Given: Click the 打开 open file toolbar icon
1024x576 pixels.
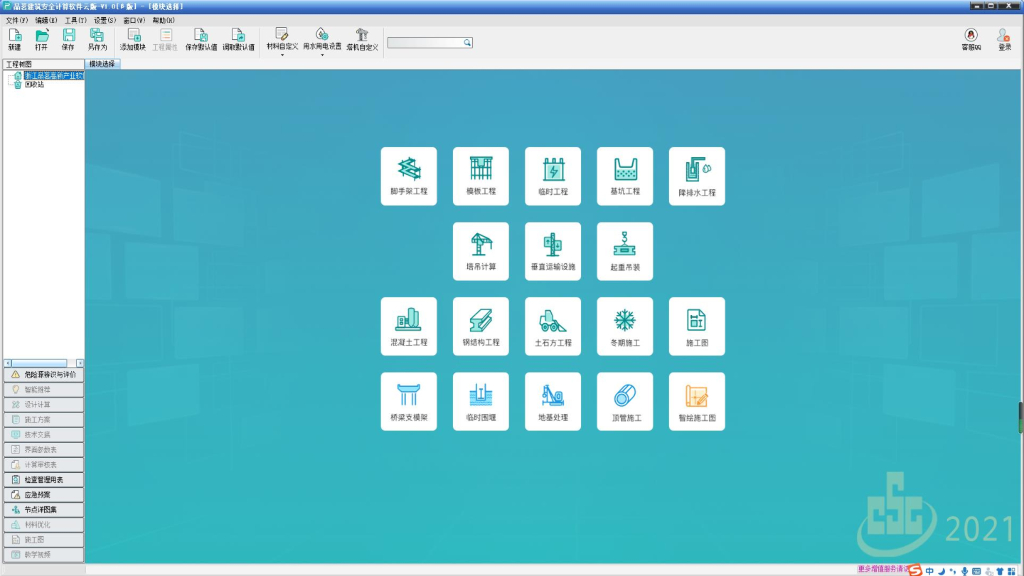Looking at the screenshot, I should (x=42, y=39).
